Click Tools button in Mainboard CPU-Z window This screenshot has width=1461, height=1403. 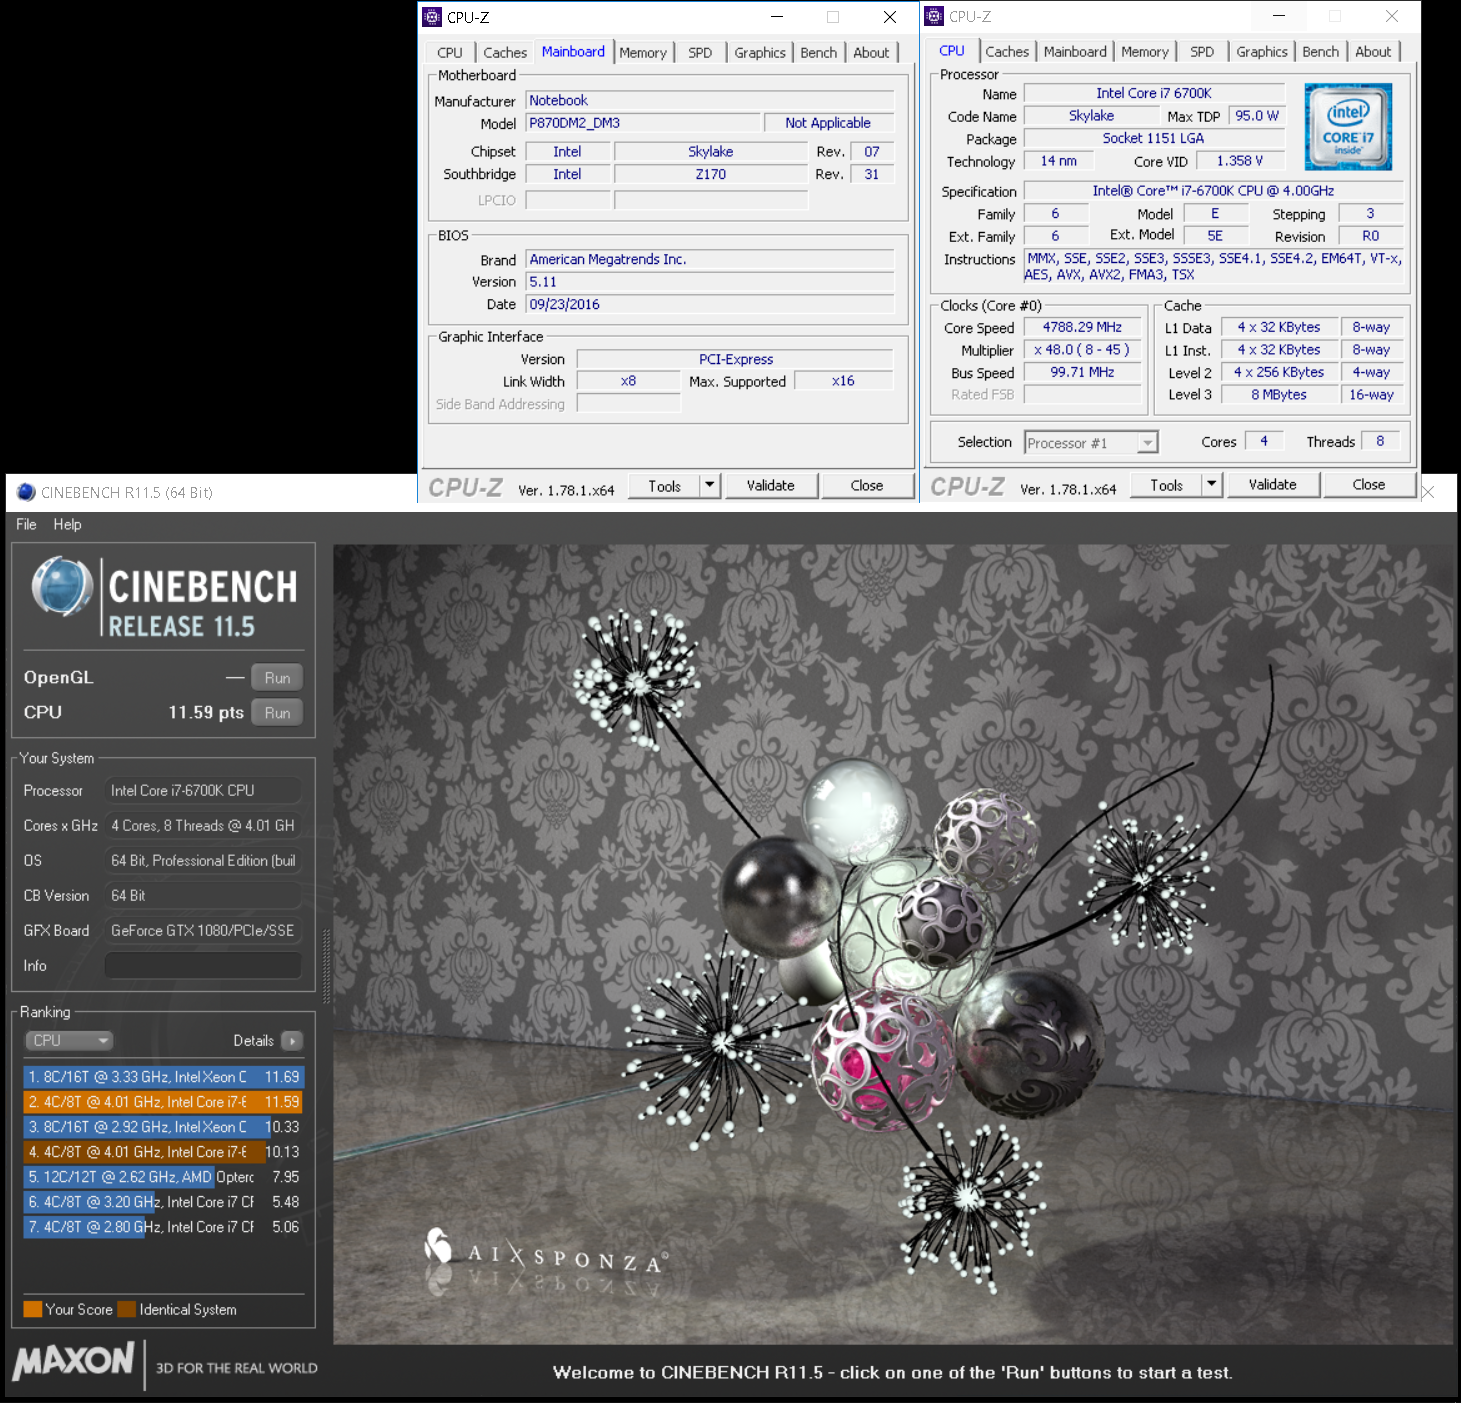click(x=664, y=485)
